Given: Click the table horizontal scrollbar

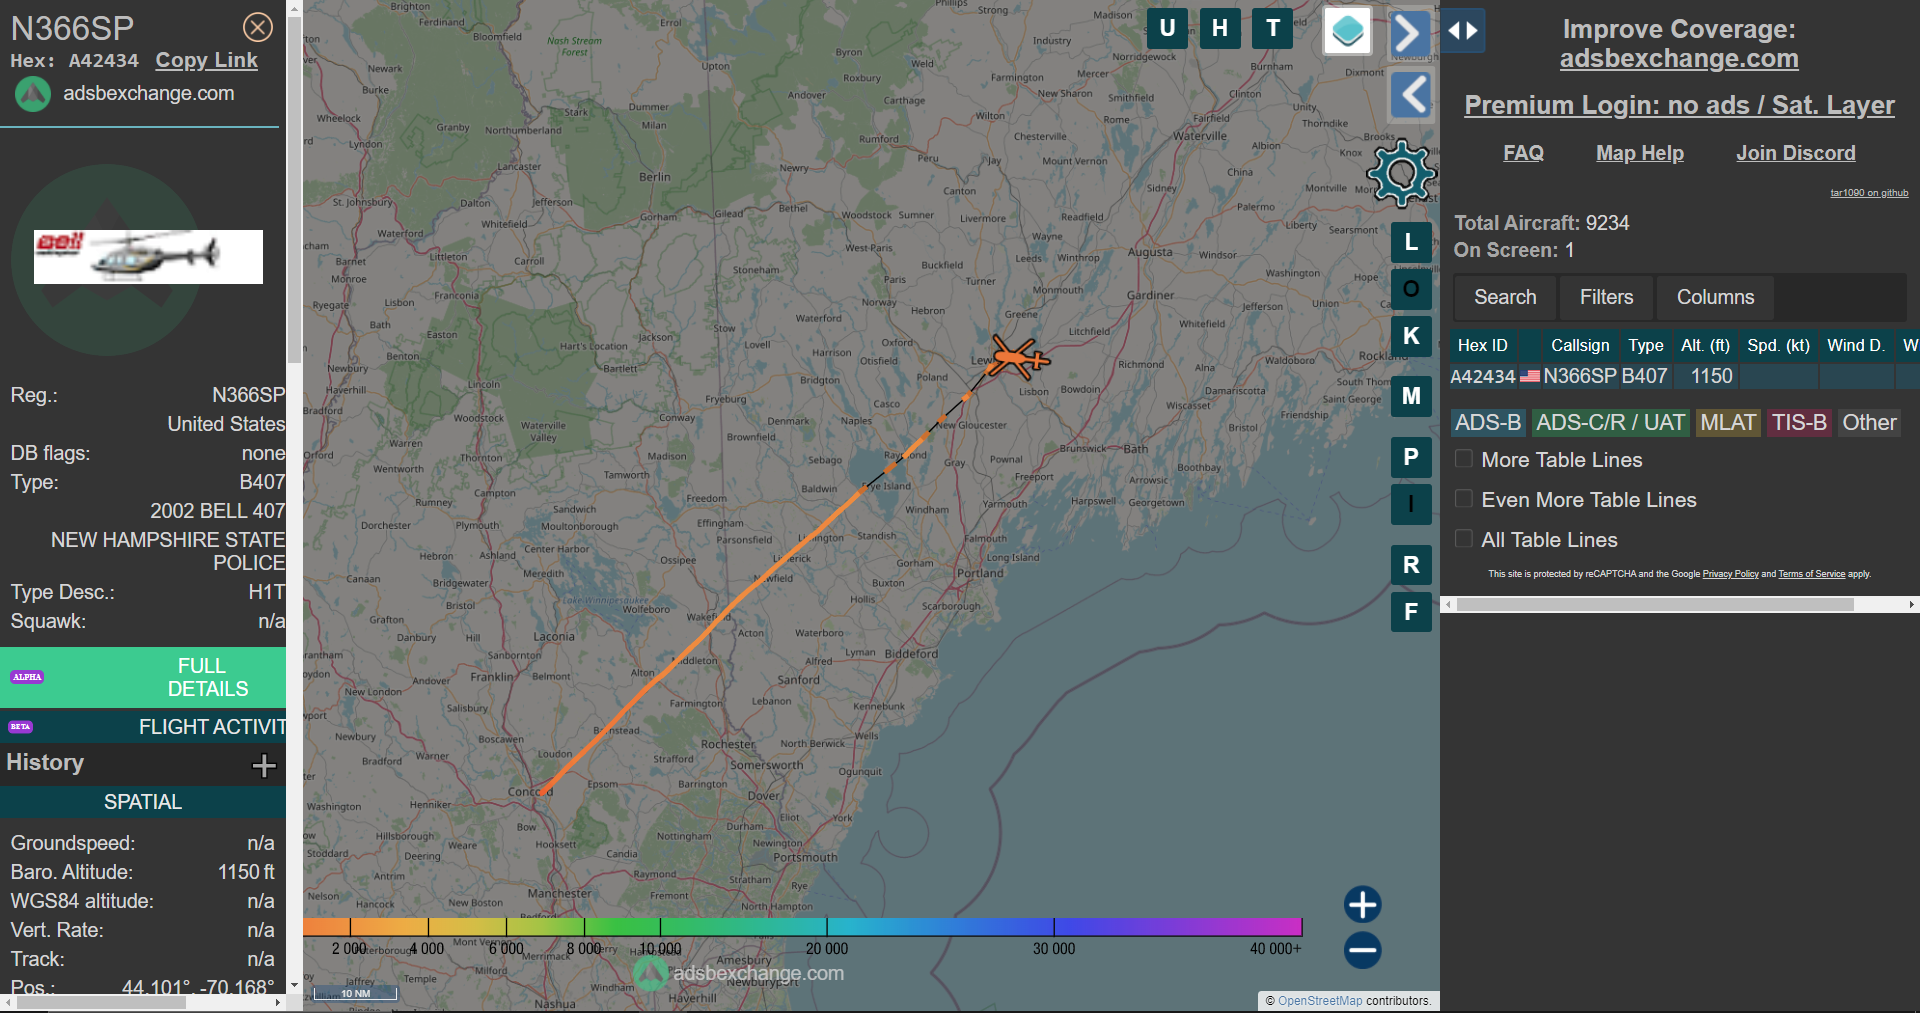Looking at the screenshot, I should [x=1655, y=605].
